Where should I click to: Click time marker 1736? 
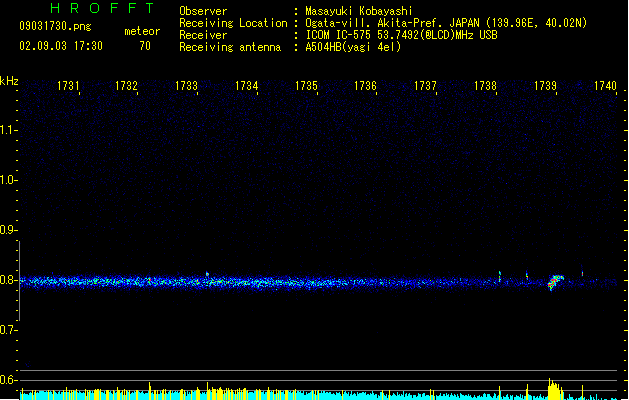tap(365, 86)
